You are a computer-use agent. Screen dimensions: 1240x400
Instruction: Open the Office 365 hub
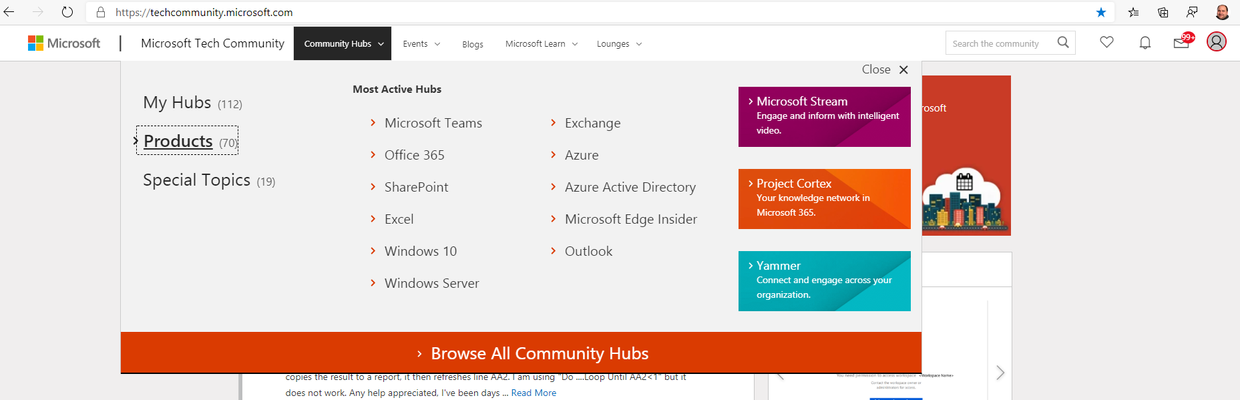click(x=414, y=155)
